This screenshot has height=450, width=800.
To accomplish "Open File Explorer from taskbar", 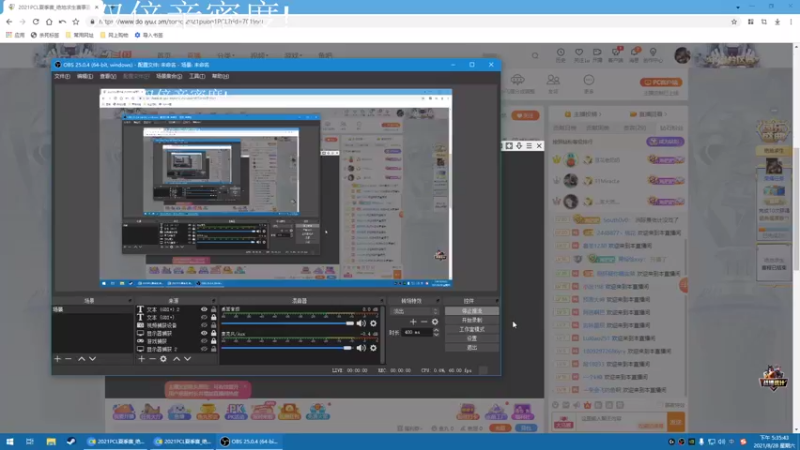I will (x=51, y=441).
